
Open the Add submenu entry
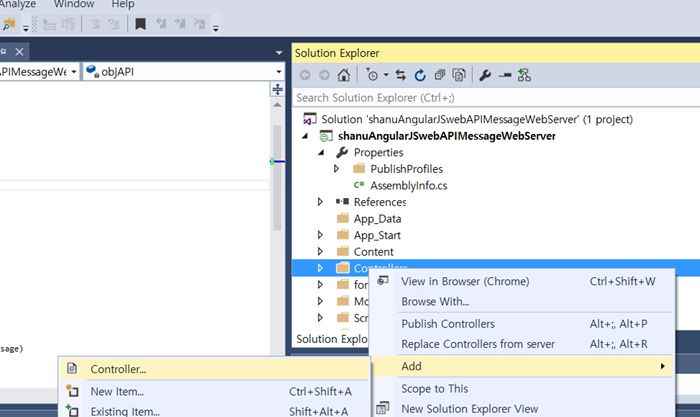pos(522,366)
